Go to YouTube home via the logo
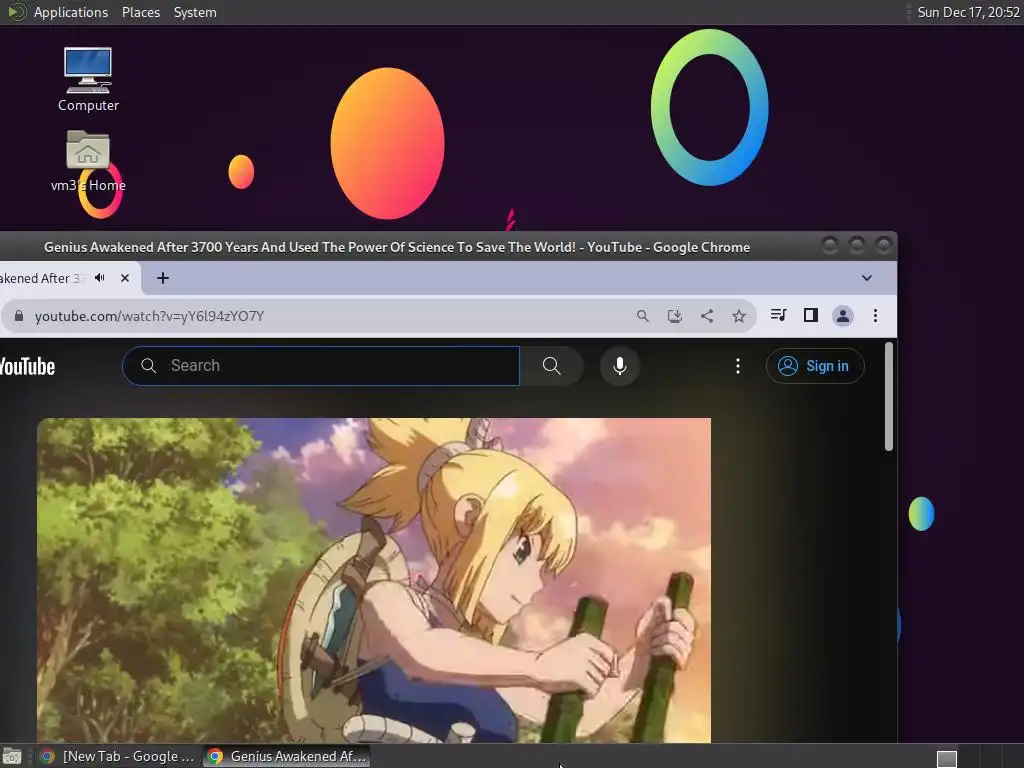The width and height of the screenshot is (1024, 768). click(27, 366)
